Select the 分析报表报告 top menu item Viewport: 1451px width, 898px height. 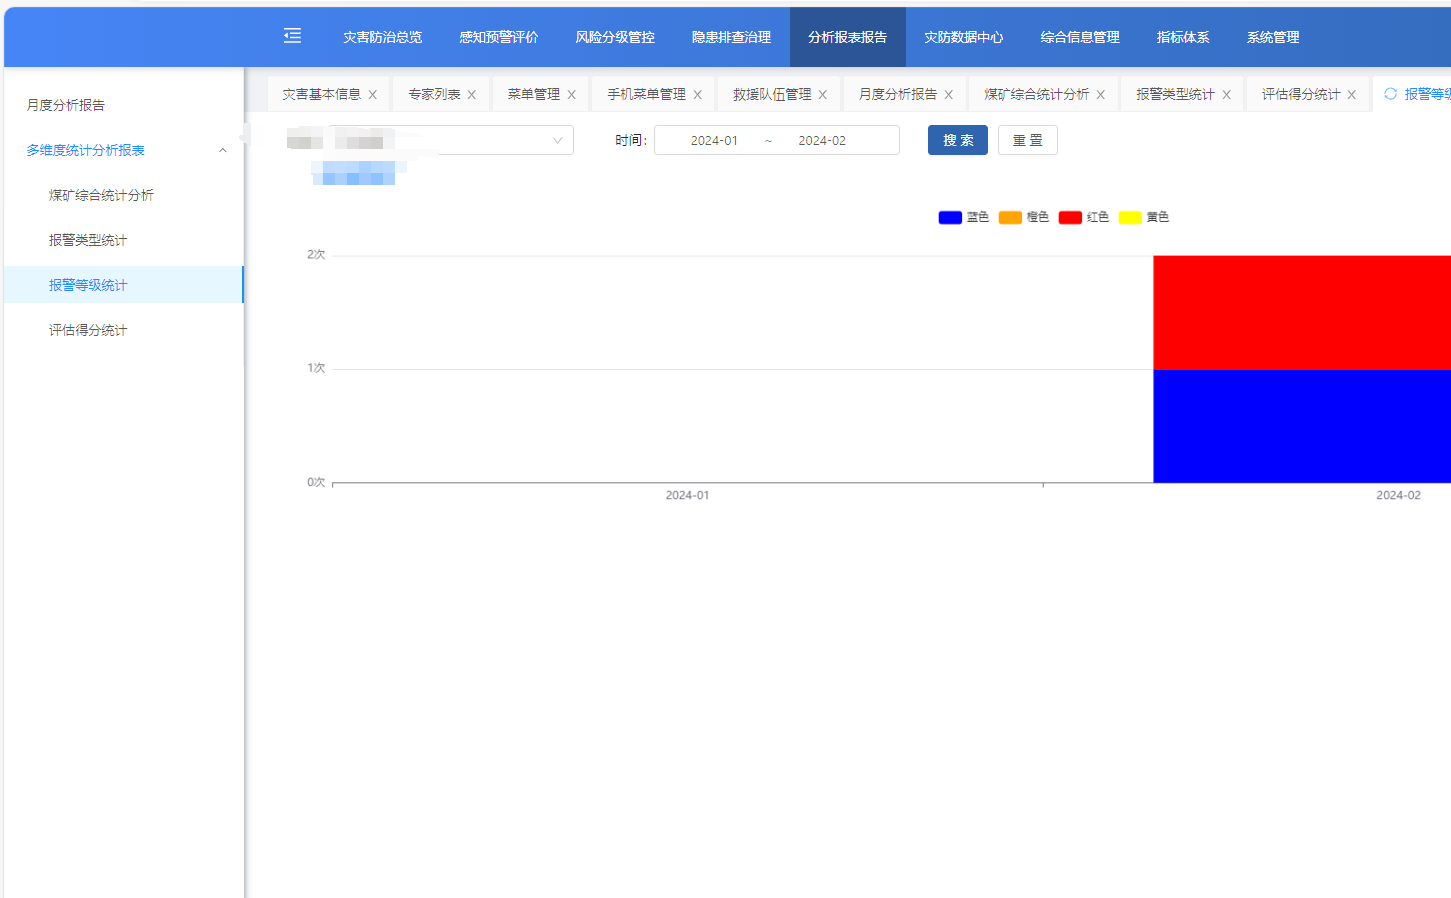point(848,37)
